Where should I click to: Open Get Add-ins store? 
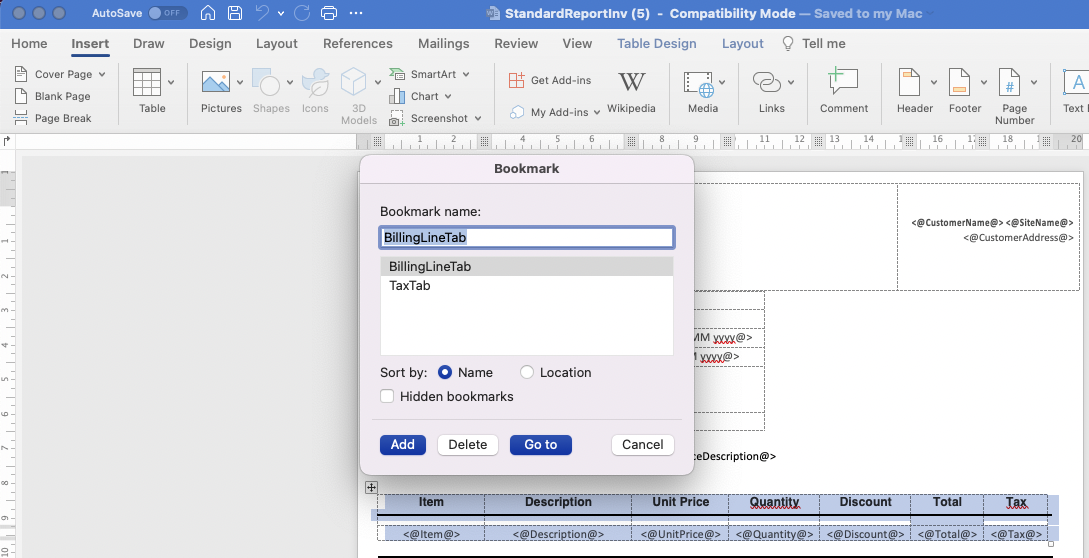(x=550, y=80)
